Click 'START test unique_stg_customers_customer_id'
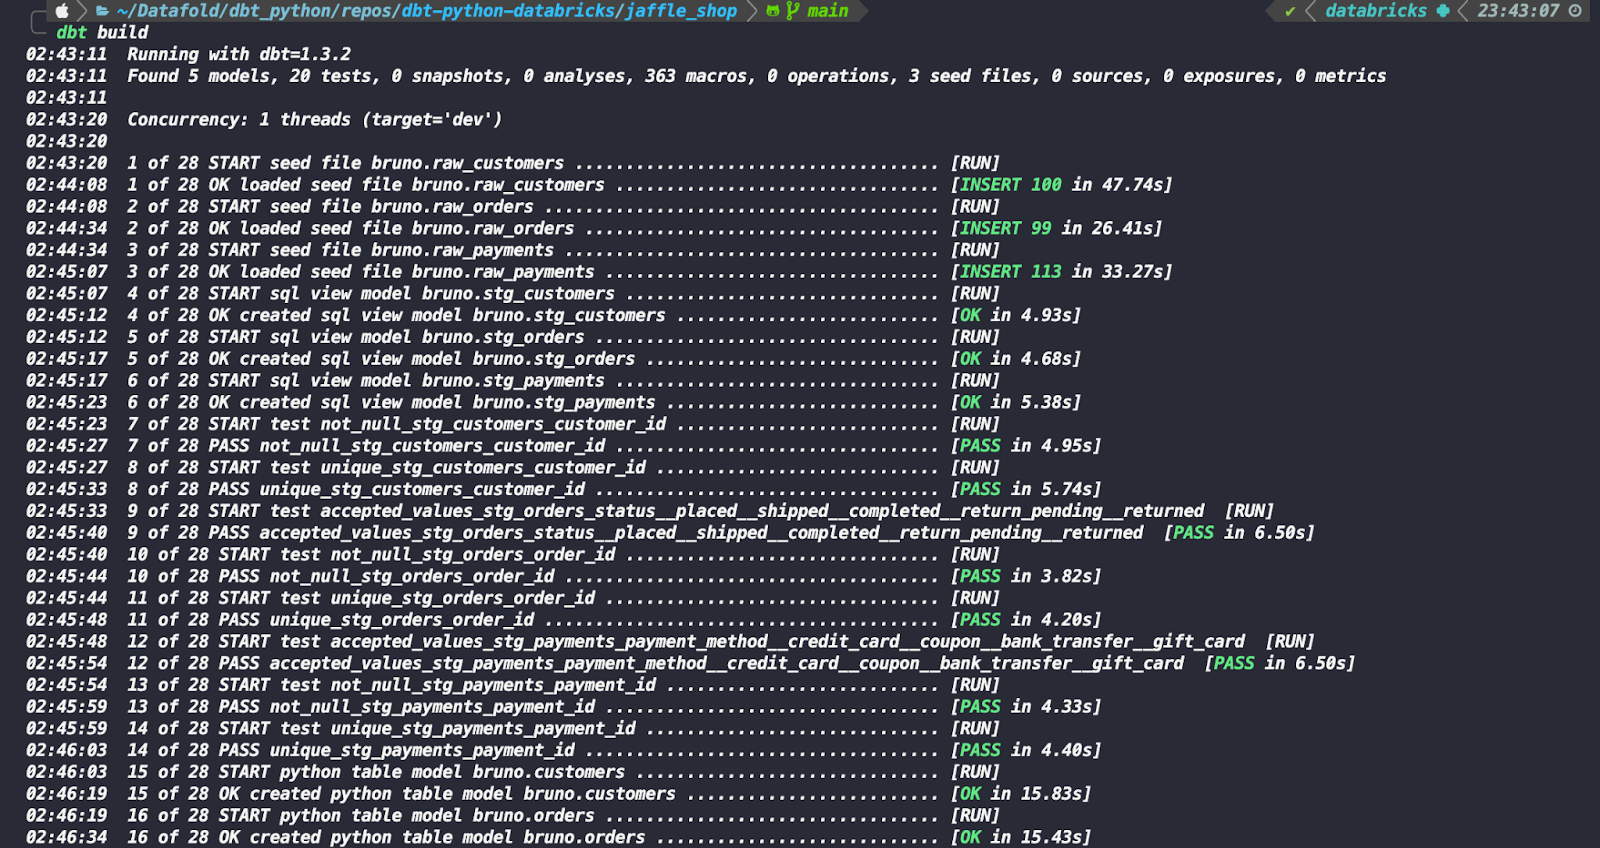The image size is (1600, 848). [427, 468]
